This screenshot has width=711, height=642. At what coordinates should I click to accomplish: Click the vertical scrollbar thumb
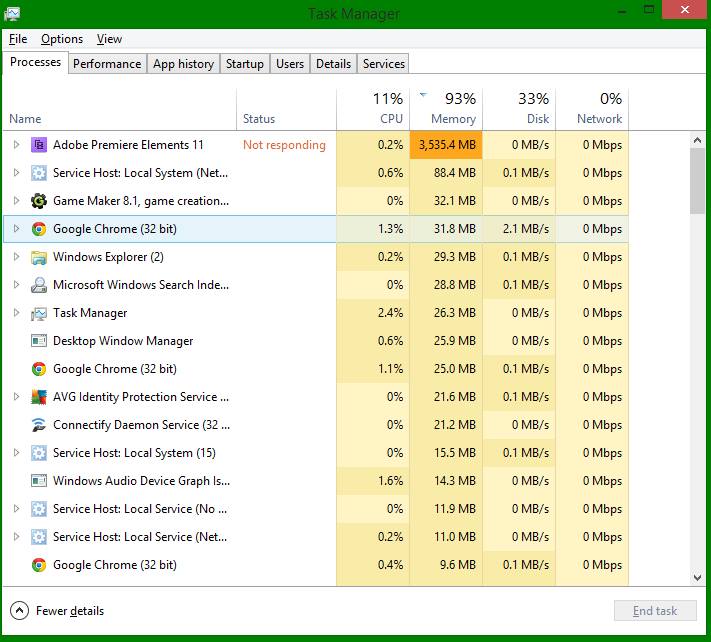pyautogui.click(x=697, y=181)
